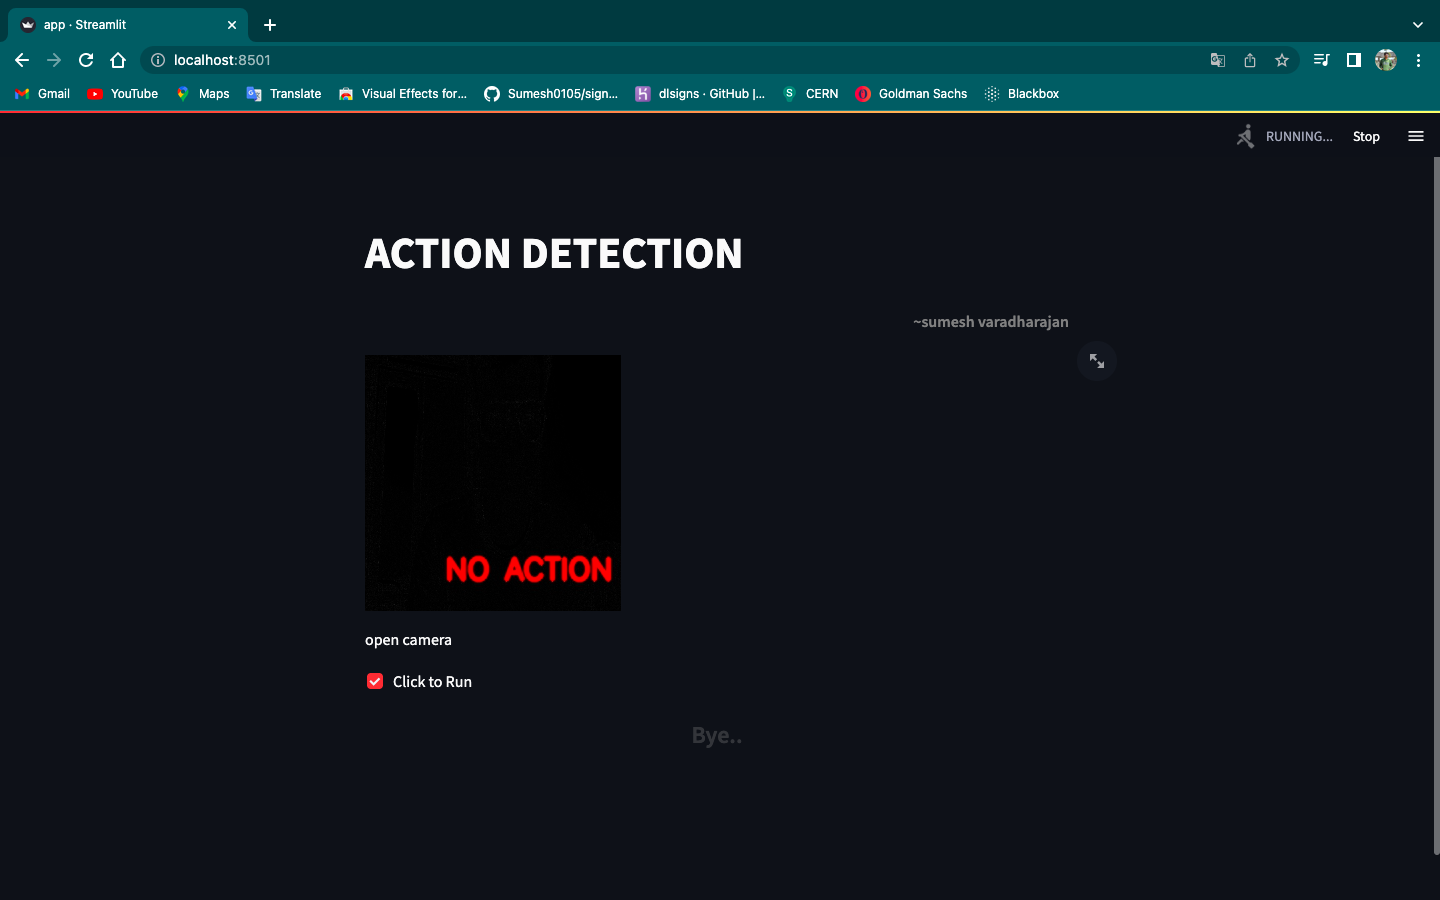1440x900 pixels.
Task: Toggle the browser side panel
Action: pos(1353,60)
